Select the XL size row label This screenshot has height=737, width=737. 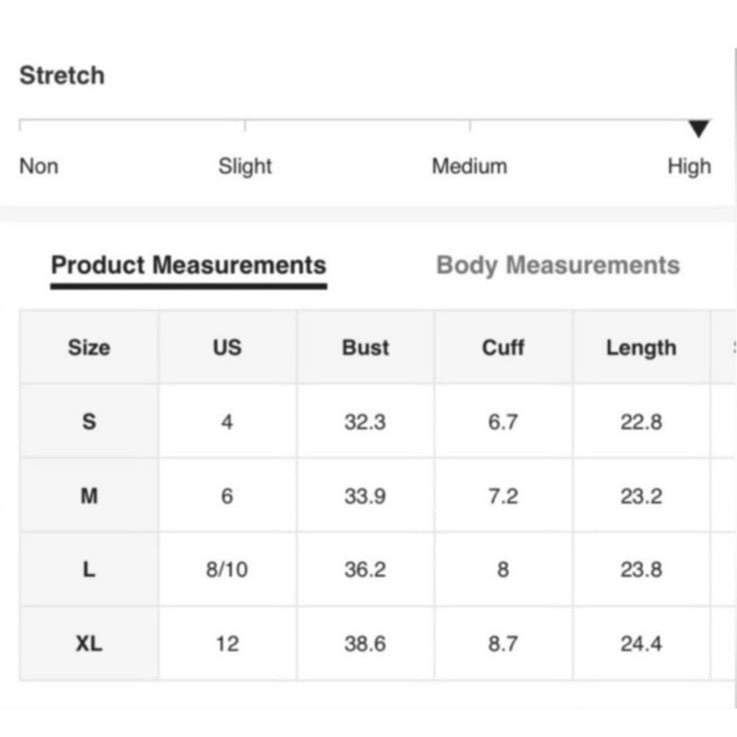coord(89,643)
